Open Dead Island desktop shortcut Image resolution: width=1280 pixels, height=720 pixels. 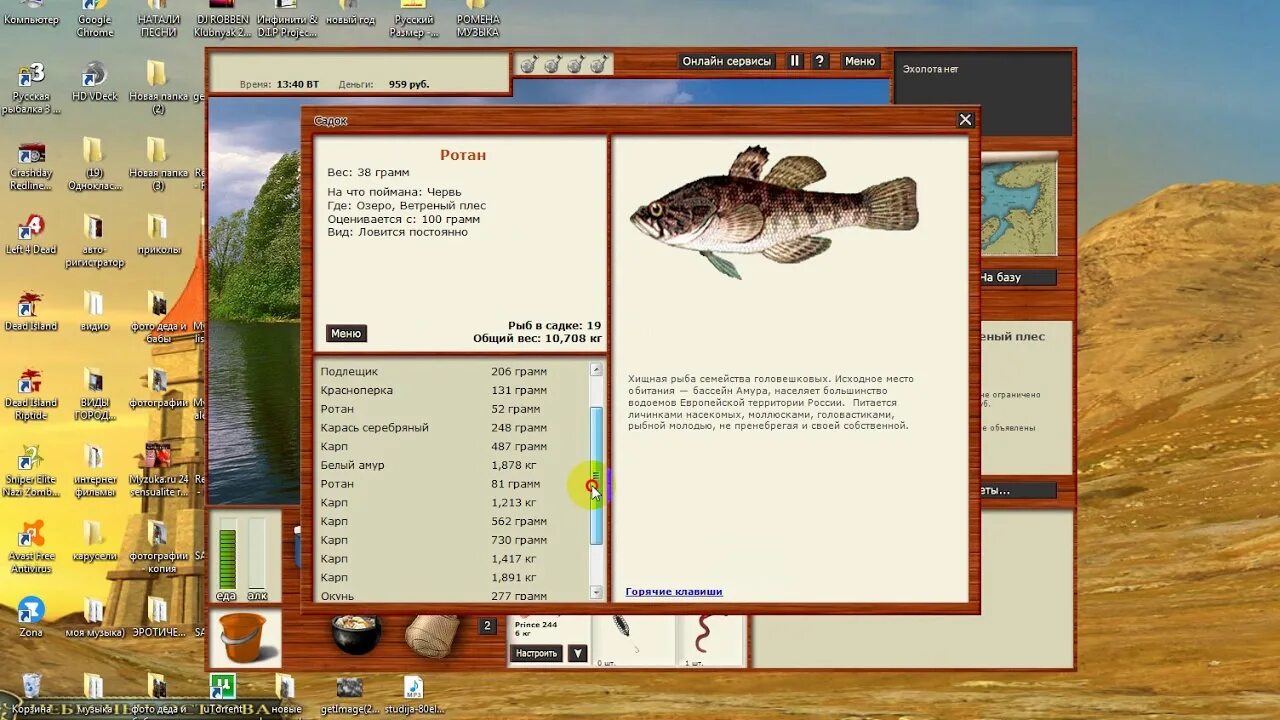[x=31, y=311]
